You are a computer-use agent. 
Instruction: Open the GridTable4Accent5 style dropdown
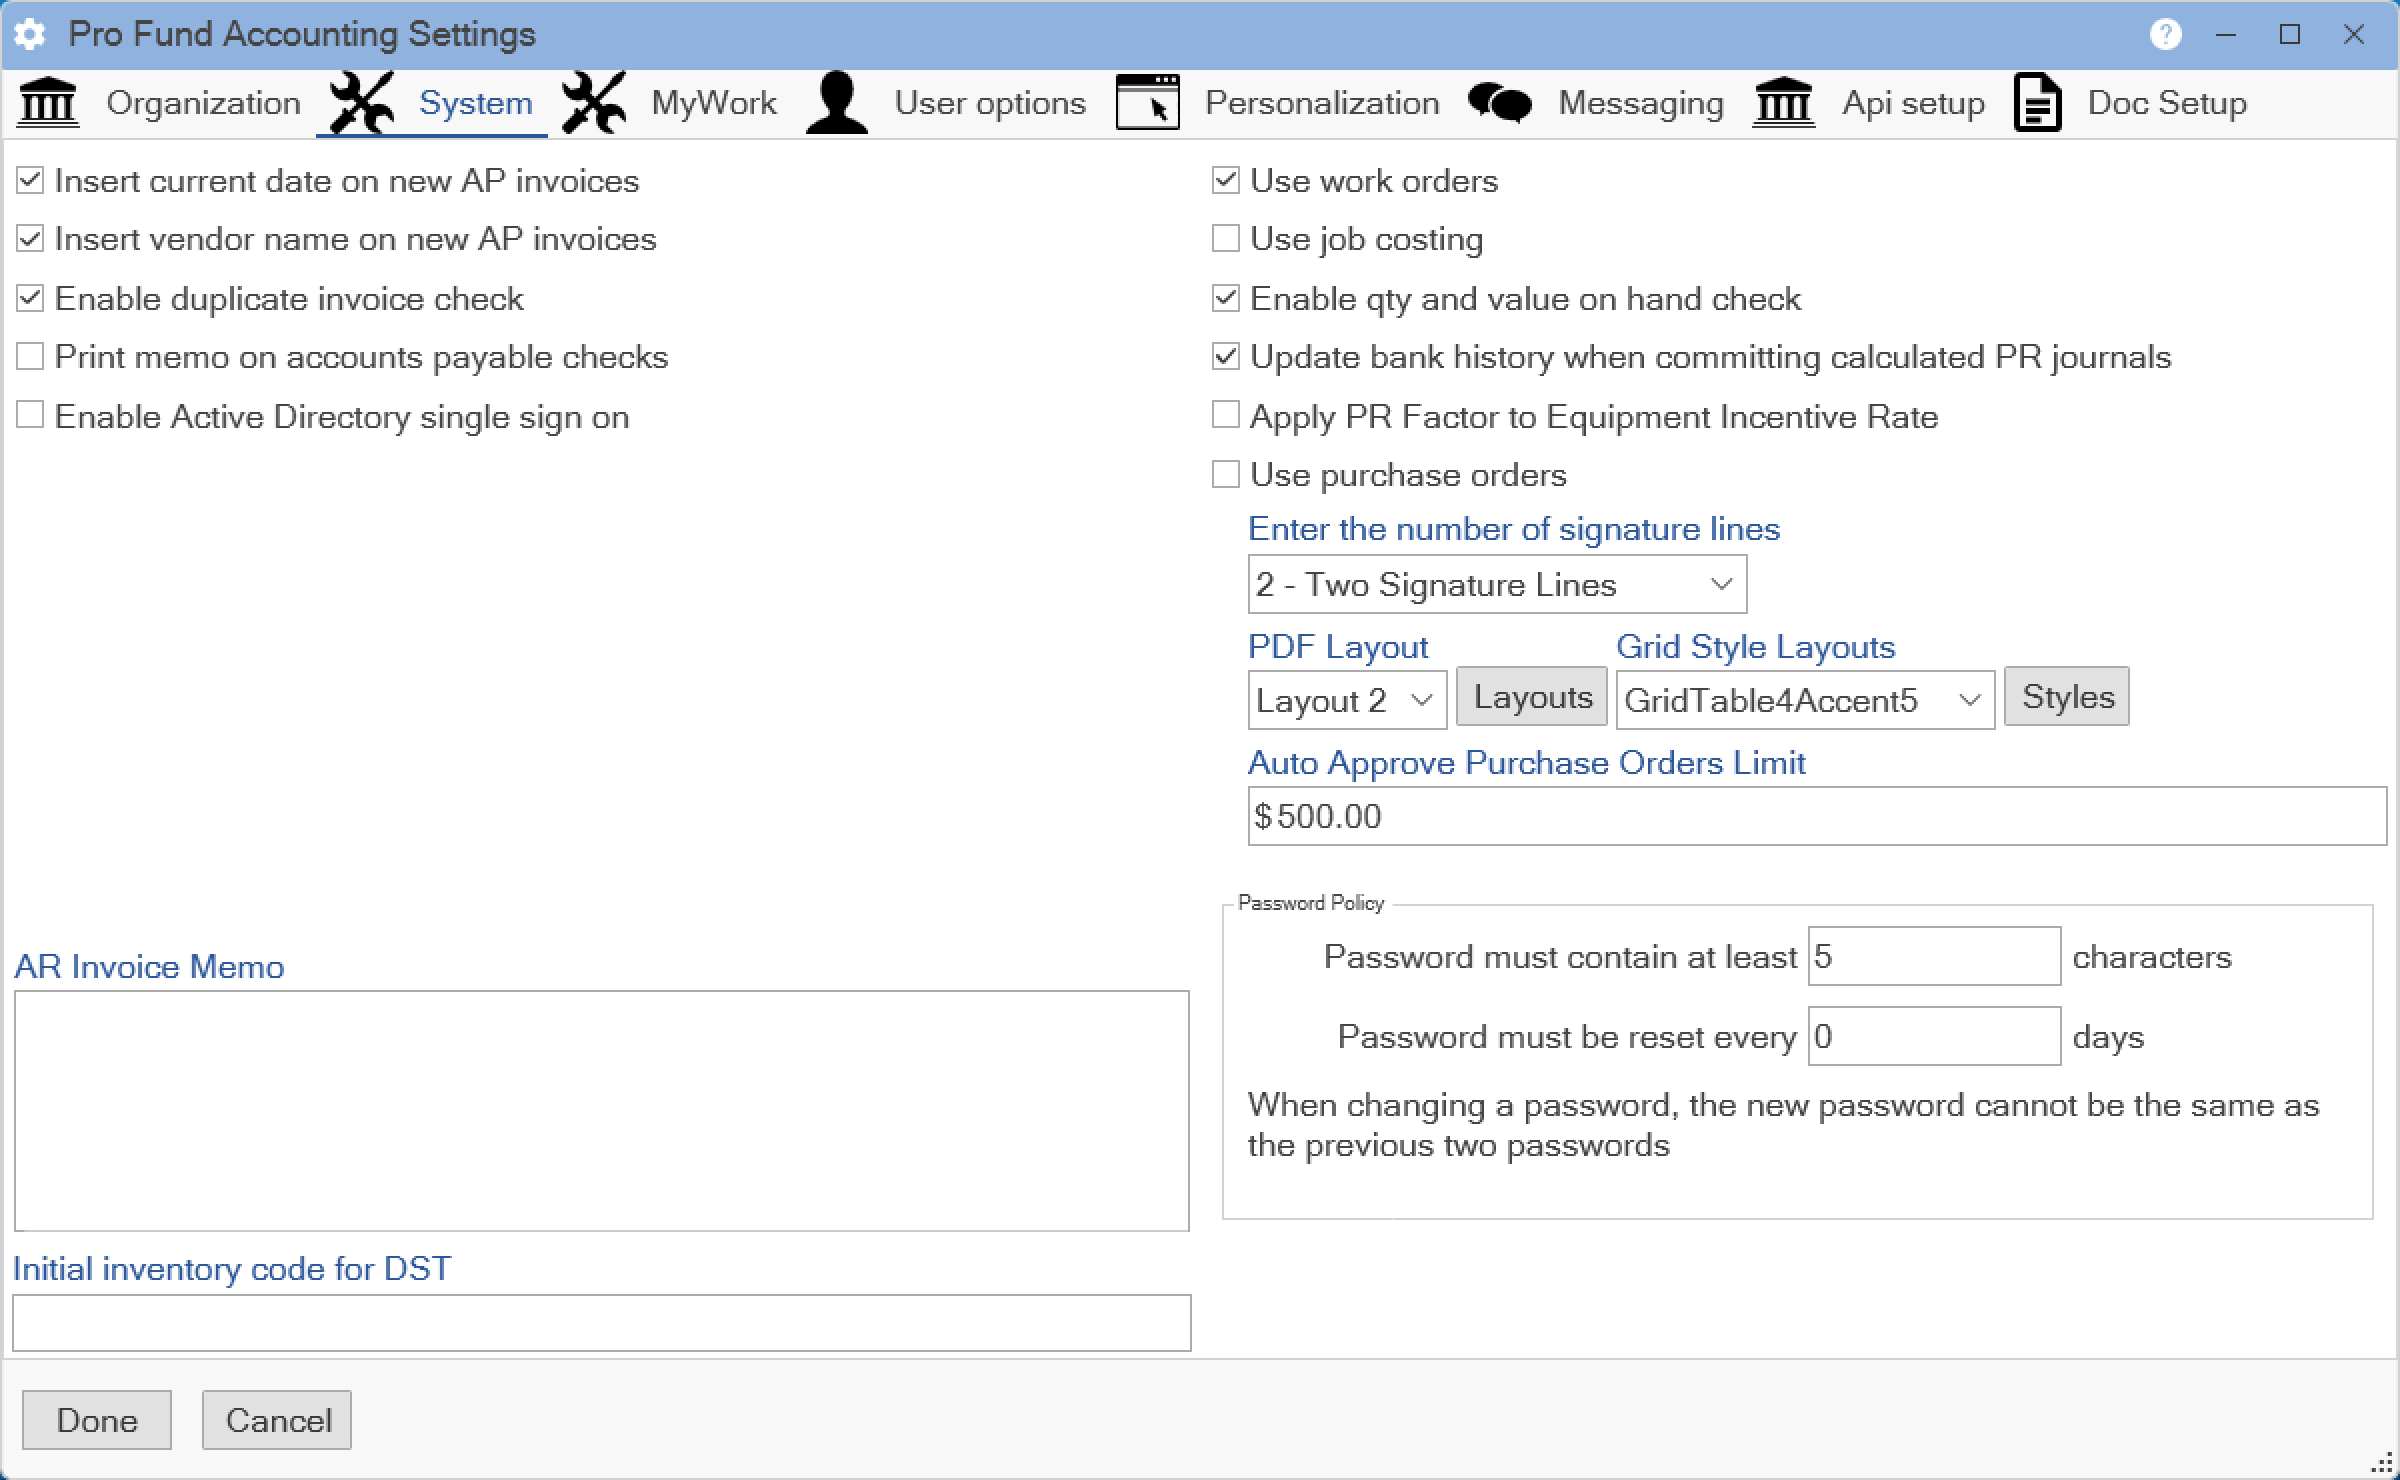[x=1804, y=700]
